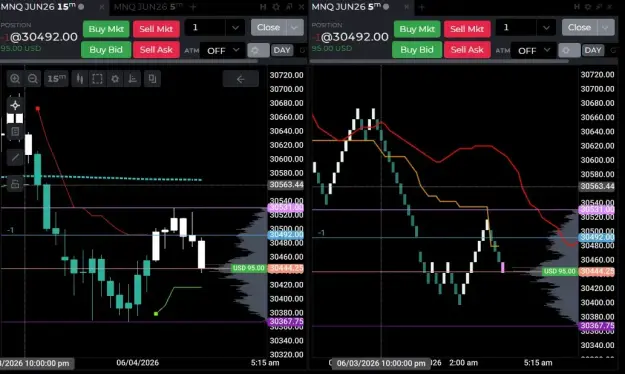625x374 pixels.
Task: Open chart settings gear in chart toolbar
Action: click(x=115, y=79)
